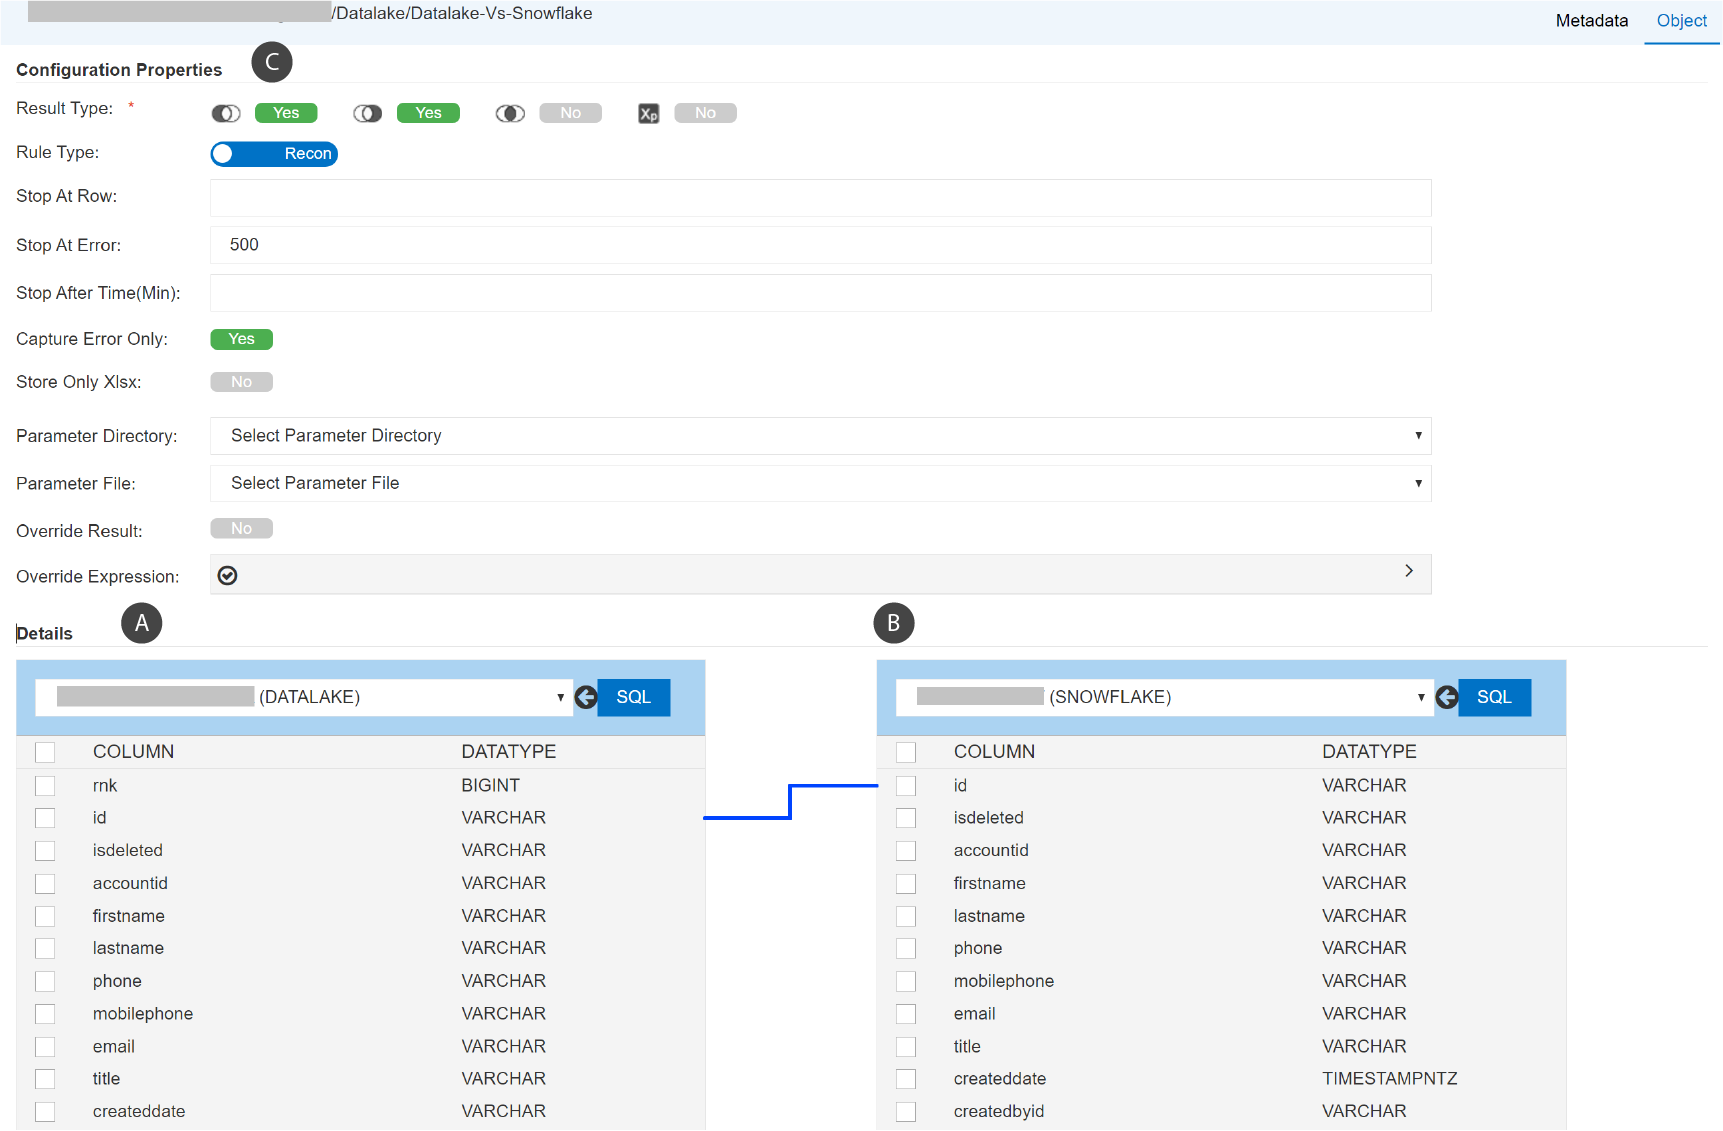Check the Datalake createddate column checkbox
Image resolution: width=1723 pixels, height=1131 pixels.
pyautogui.click(x=45, y=1112)
